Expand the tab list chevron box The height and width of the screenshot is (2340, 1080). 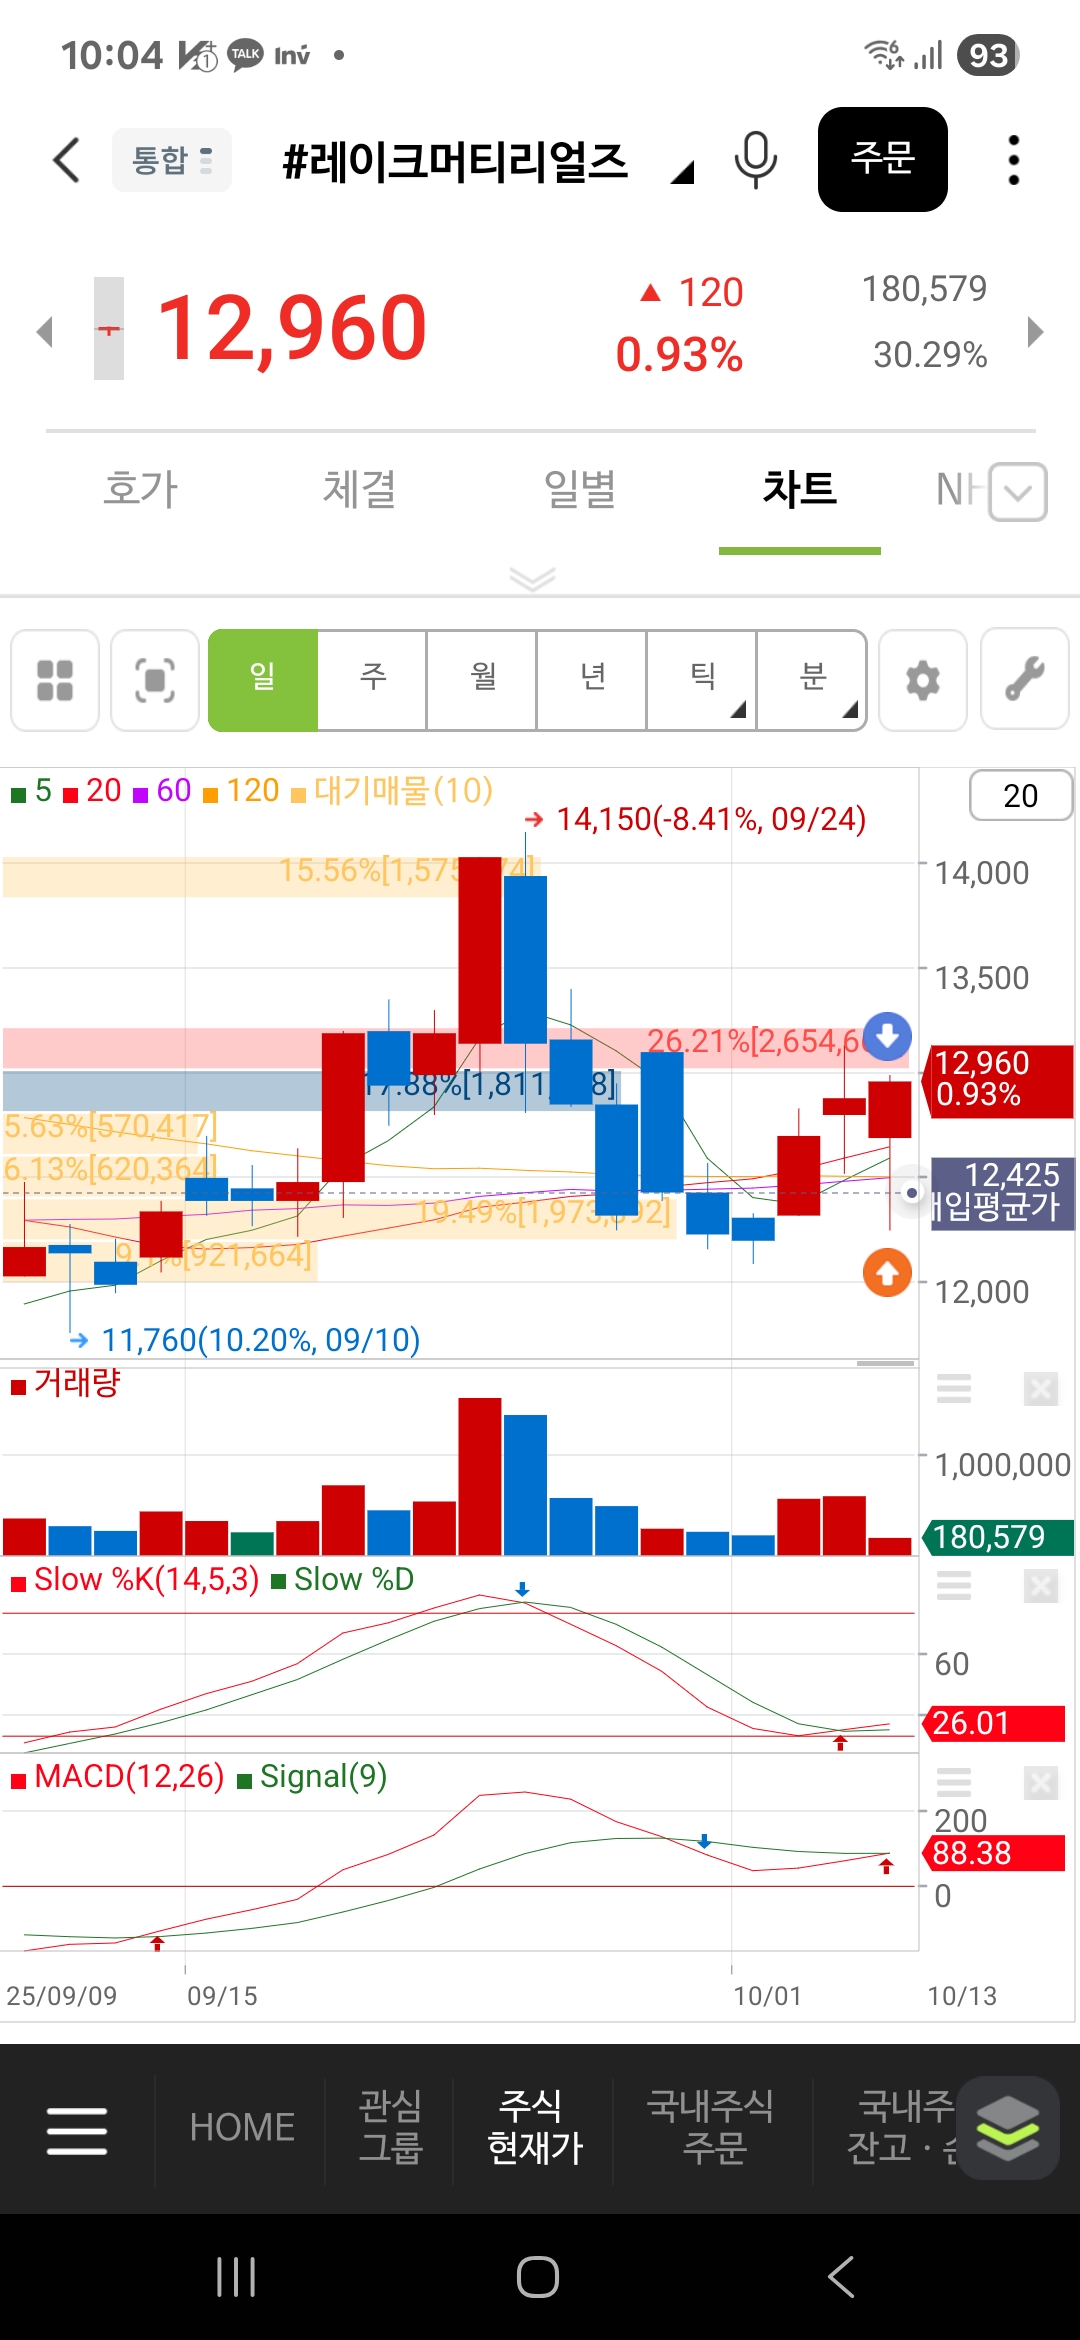click(1017, 492)
